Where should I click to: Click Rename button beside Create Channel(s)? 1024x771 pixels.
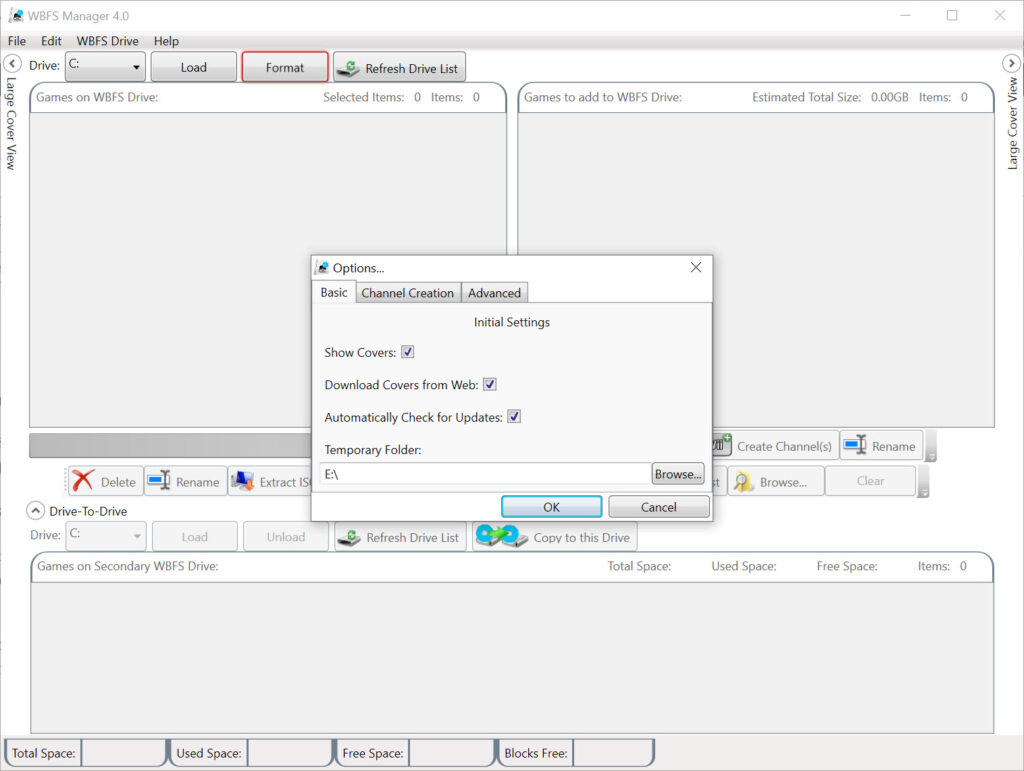coord(881,446)
